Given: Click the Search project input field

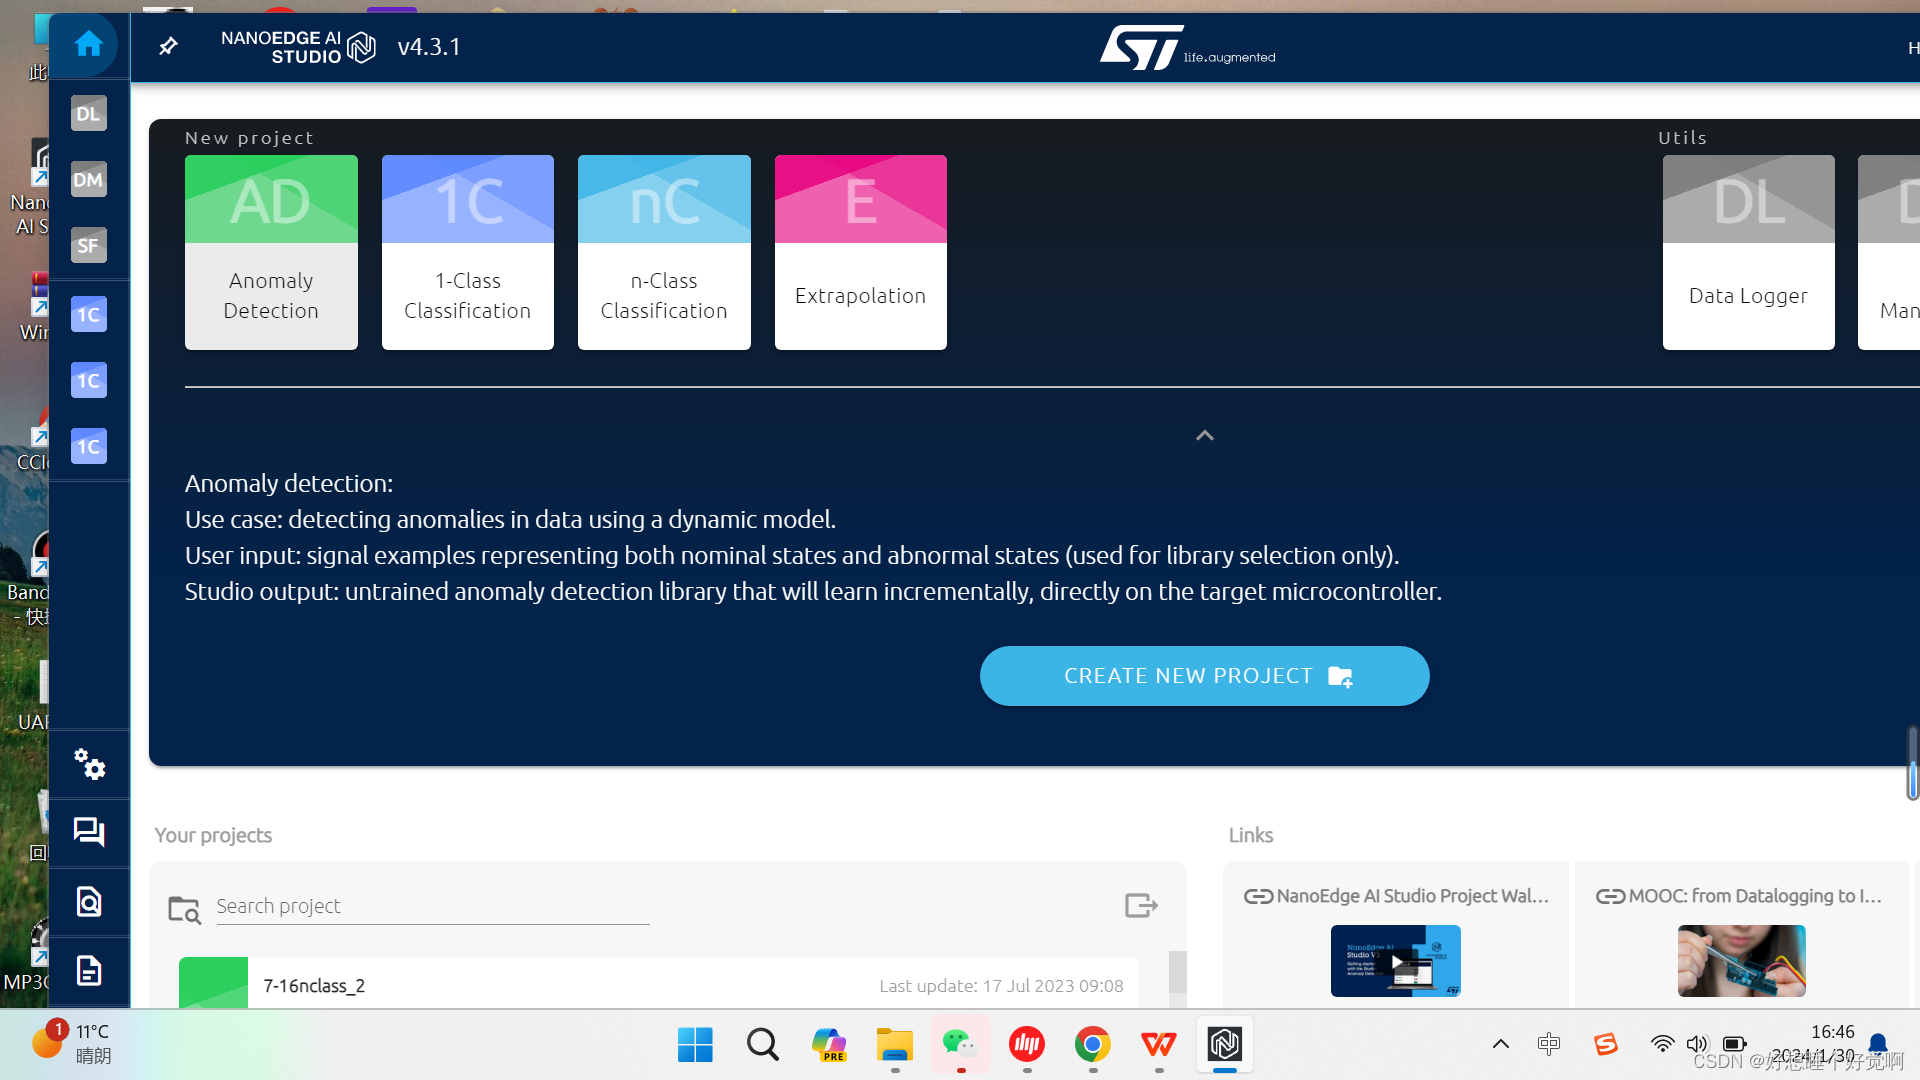Looking at the screenshot, I should pyautogui.click(x=433, y=906).
